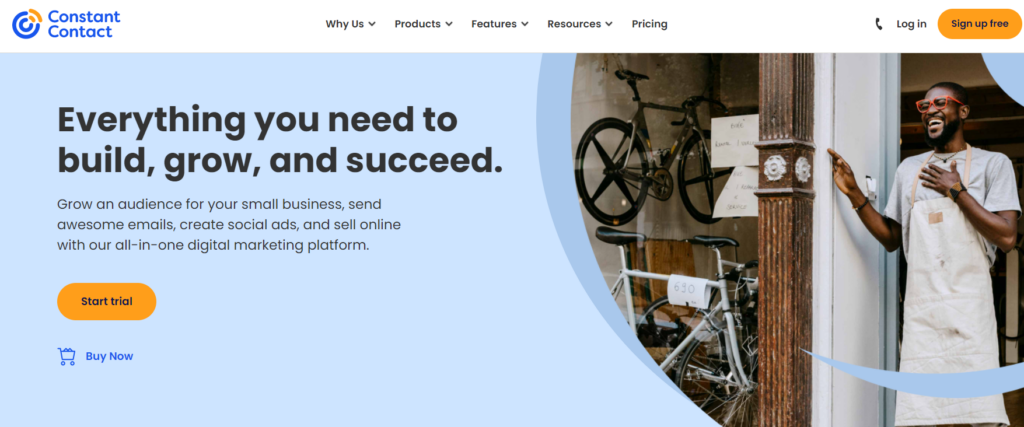Go to the Pricing page
This screenshot has width=1024, height=427.
(x=649, y=24)
